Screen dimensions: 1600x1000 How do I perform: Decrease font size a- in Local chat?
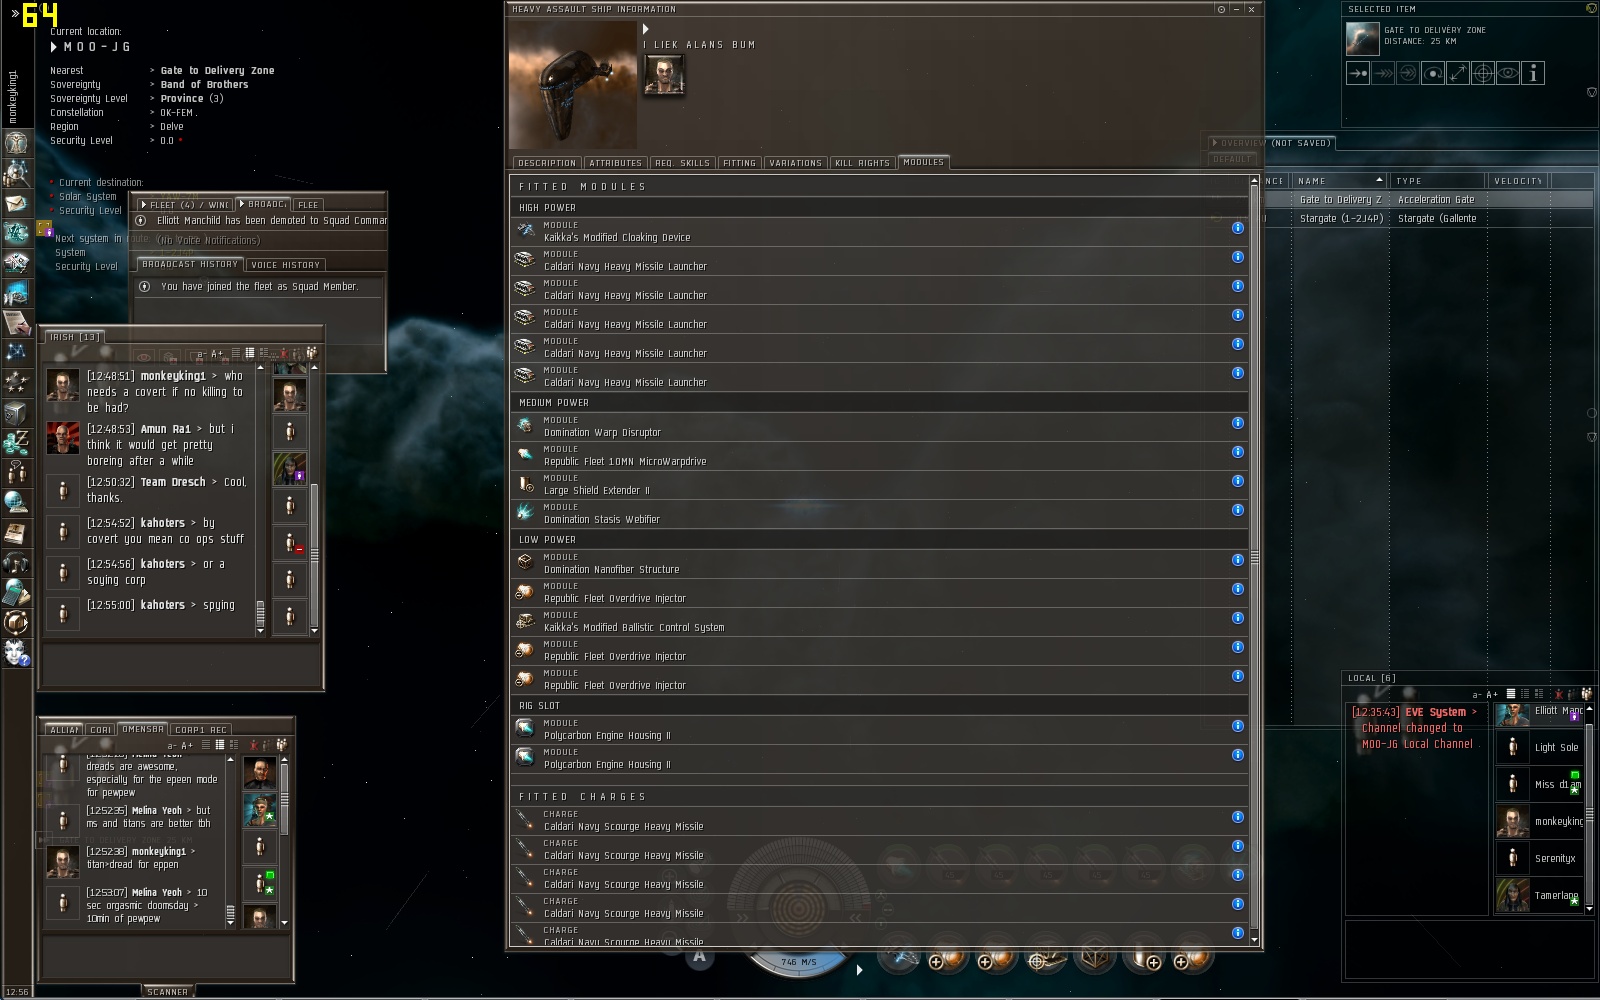coord(1477,695)
